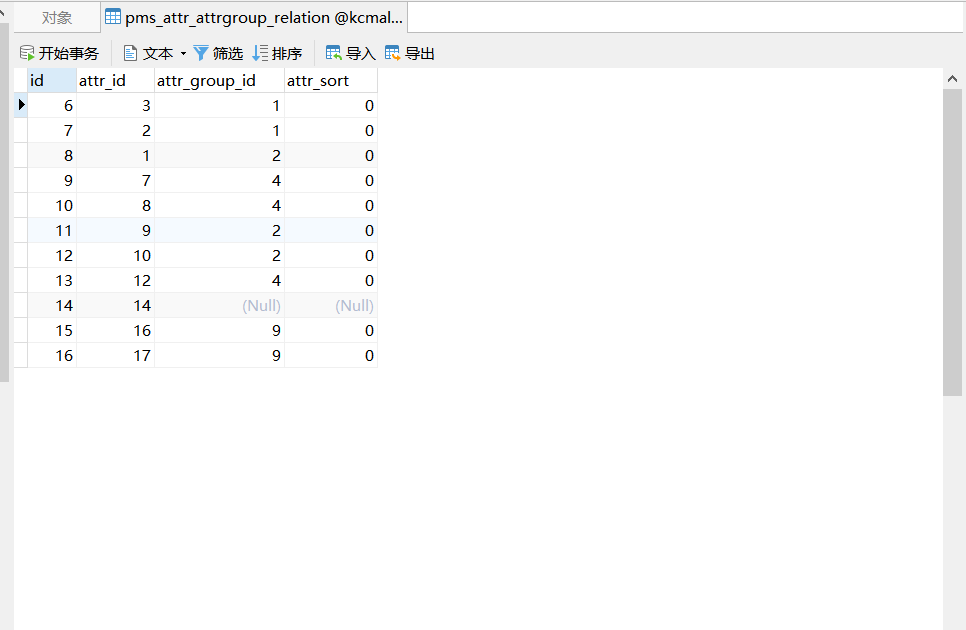Image resolution: width=966 pixels, height=630 pixels.
Task: Click the Sort (排序) icon
Action: pyautogui.click(x=260, y=53)
